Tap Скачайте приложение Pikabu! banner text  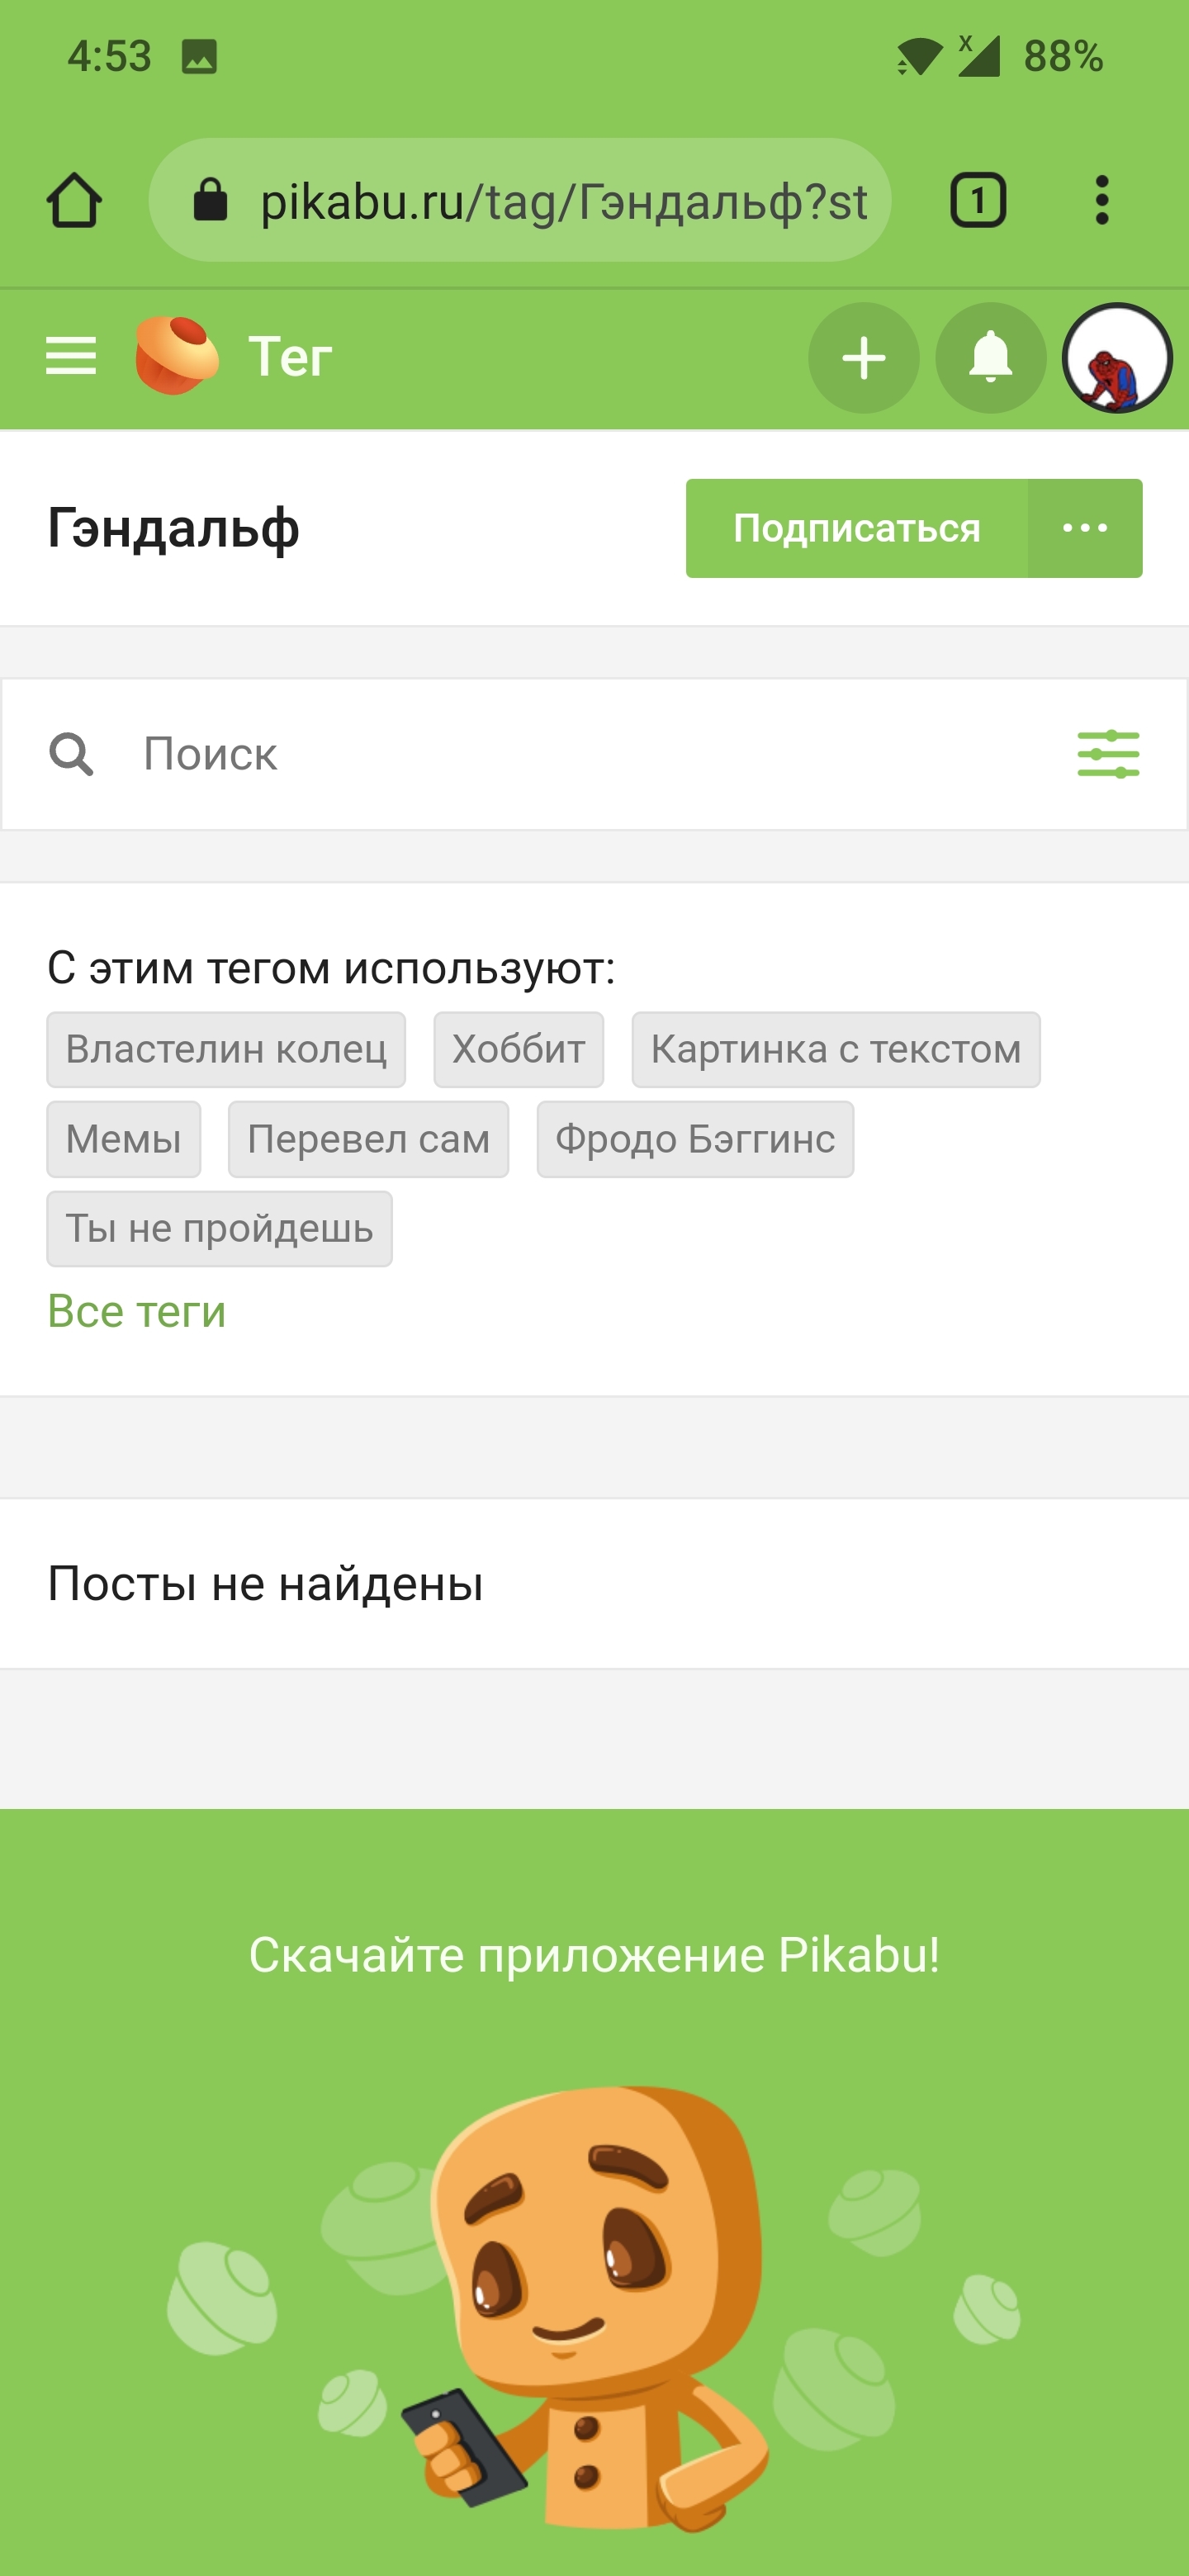pos(594,1955)
